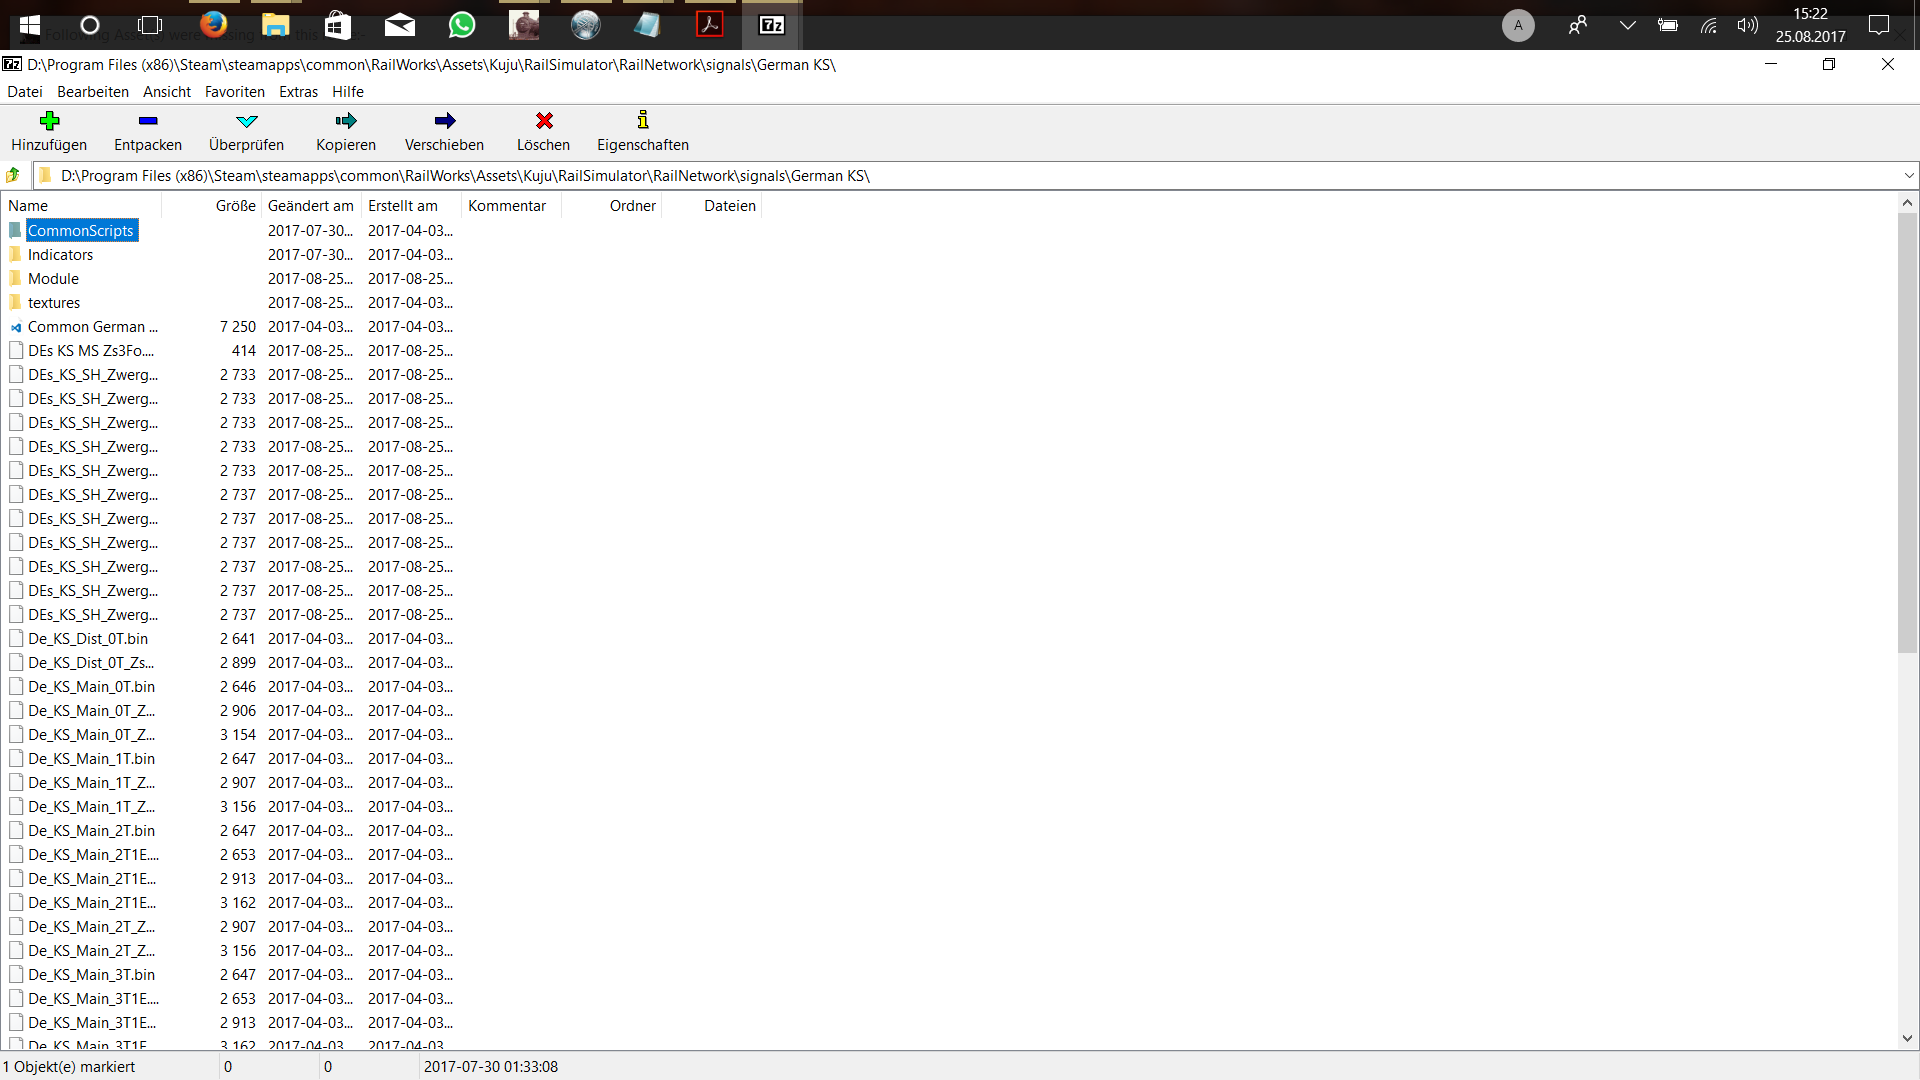
Task: Open the address path dropdown arrow
Action: [1908, 176]
